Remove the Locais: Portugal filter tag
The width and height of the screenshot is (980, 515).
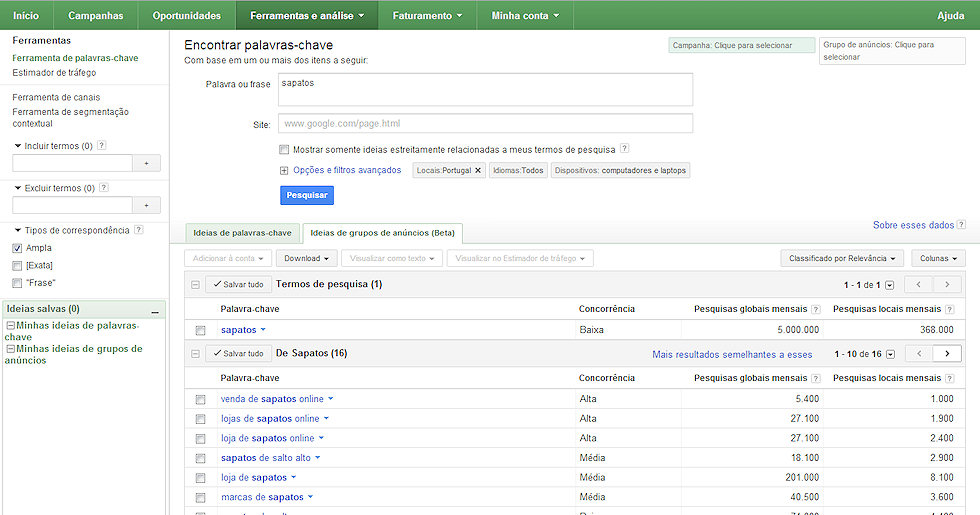pyautogui.click(x=478, y=171)
